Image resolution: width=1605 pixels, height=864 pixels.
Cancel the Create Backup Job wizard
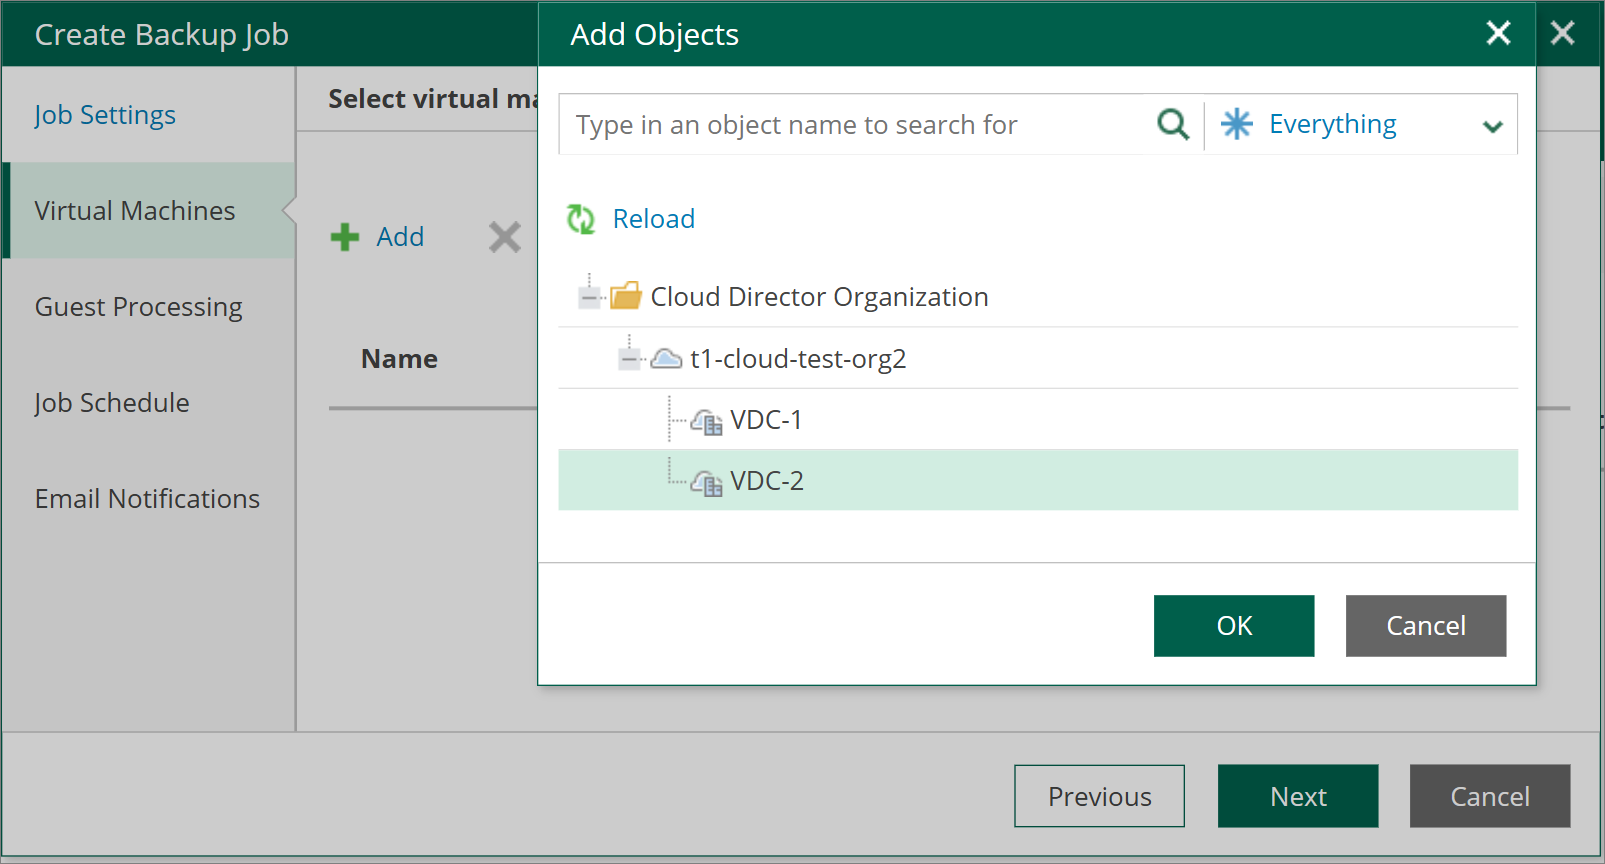pos(1490,796)
